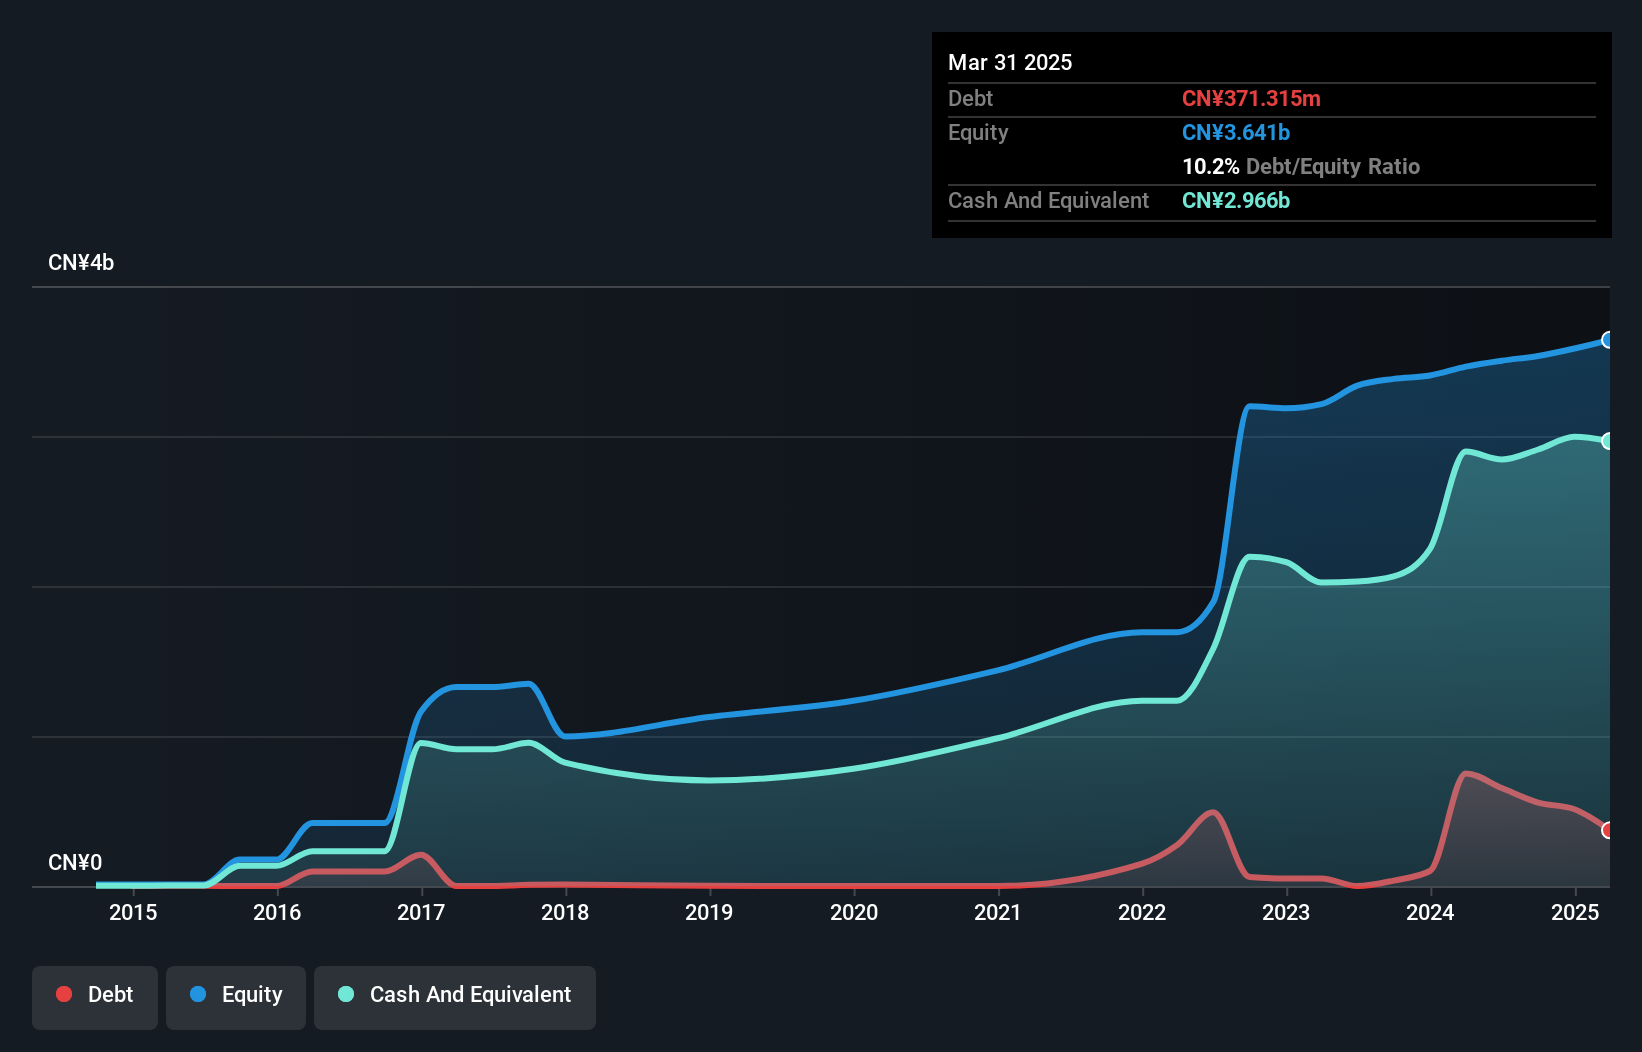Click the CN¥4b y-axis label
The width and height of the screenshot is (1642, 1052).
81,263
